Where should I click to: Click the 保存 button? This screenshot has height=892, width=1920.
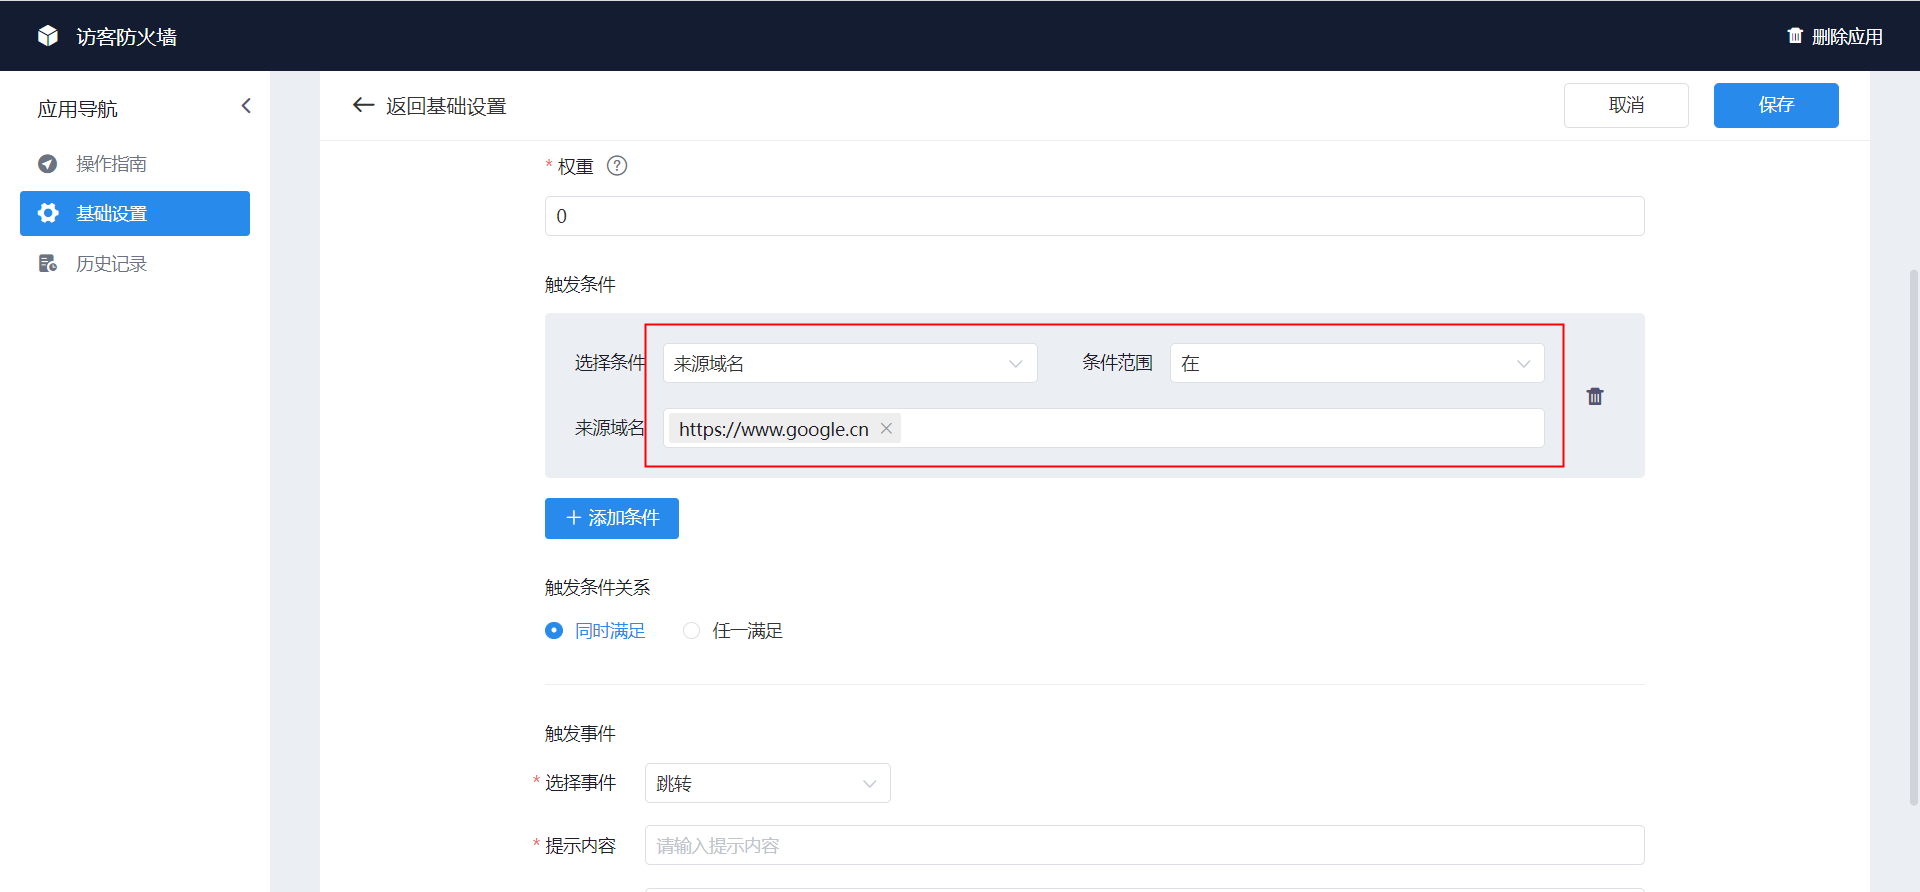[x=1776, y=105]
